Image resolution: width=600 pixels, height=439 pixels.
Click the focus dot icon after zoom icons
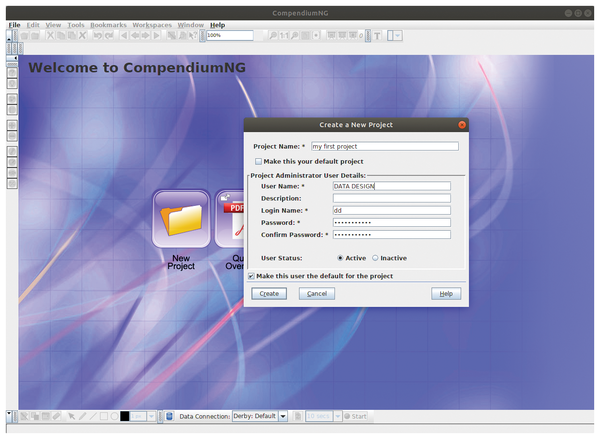(x=316, y=36)
